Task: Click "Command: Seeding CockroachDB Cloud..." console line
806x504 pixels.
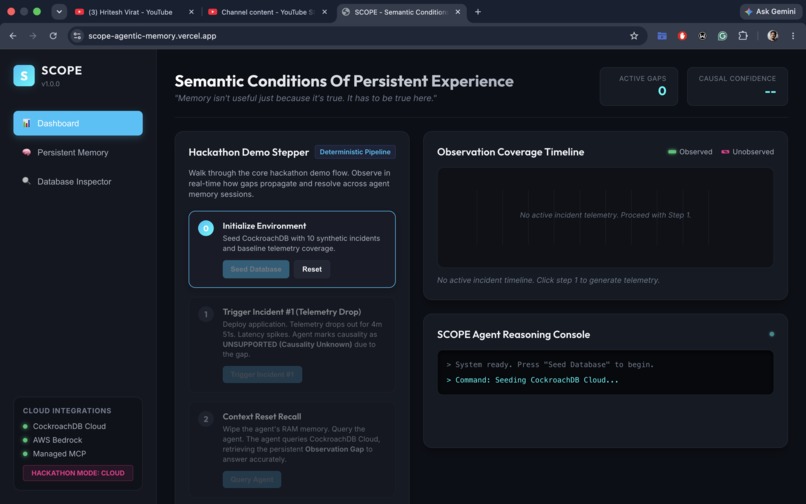Action: point(532,380)
